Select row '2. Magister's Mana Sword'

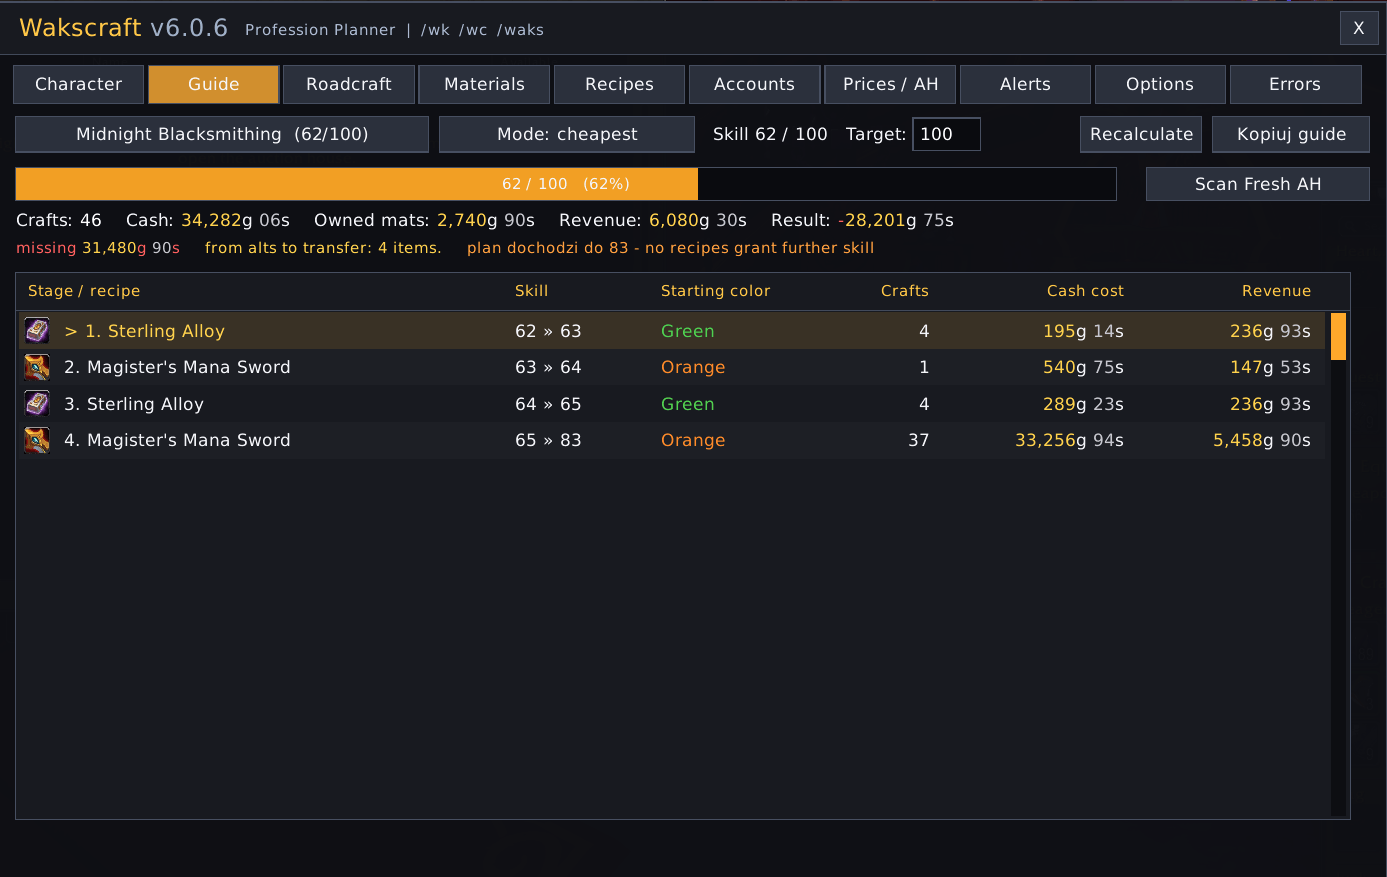pyautogui.click(x=672, y=367)
